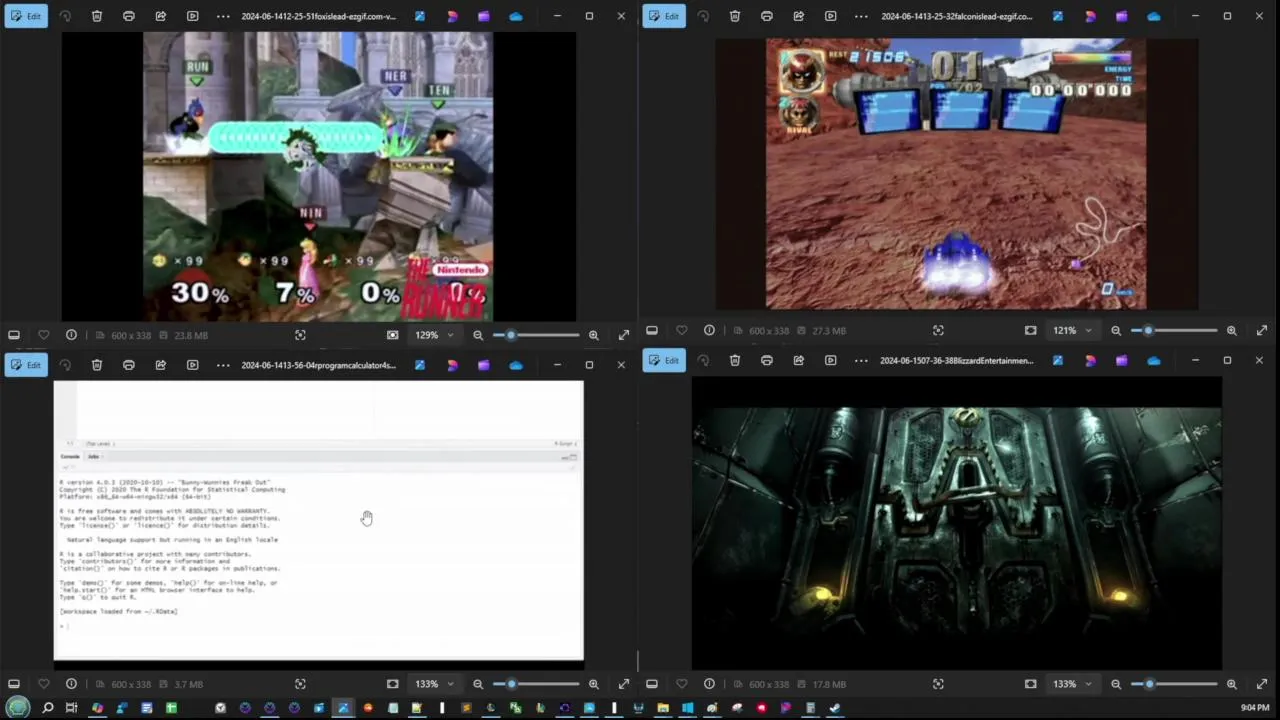The width and height of the screenshot is (1280, 720).
Task: Enter fullscreen for the 3.7 MB image
Action: (x=624, y=684)
